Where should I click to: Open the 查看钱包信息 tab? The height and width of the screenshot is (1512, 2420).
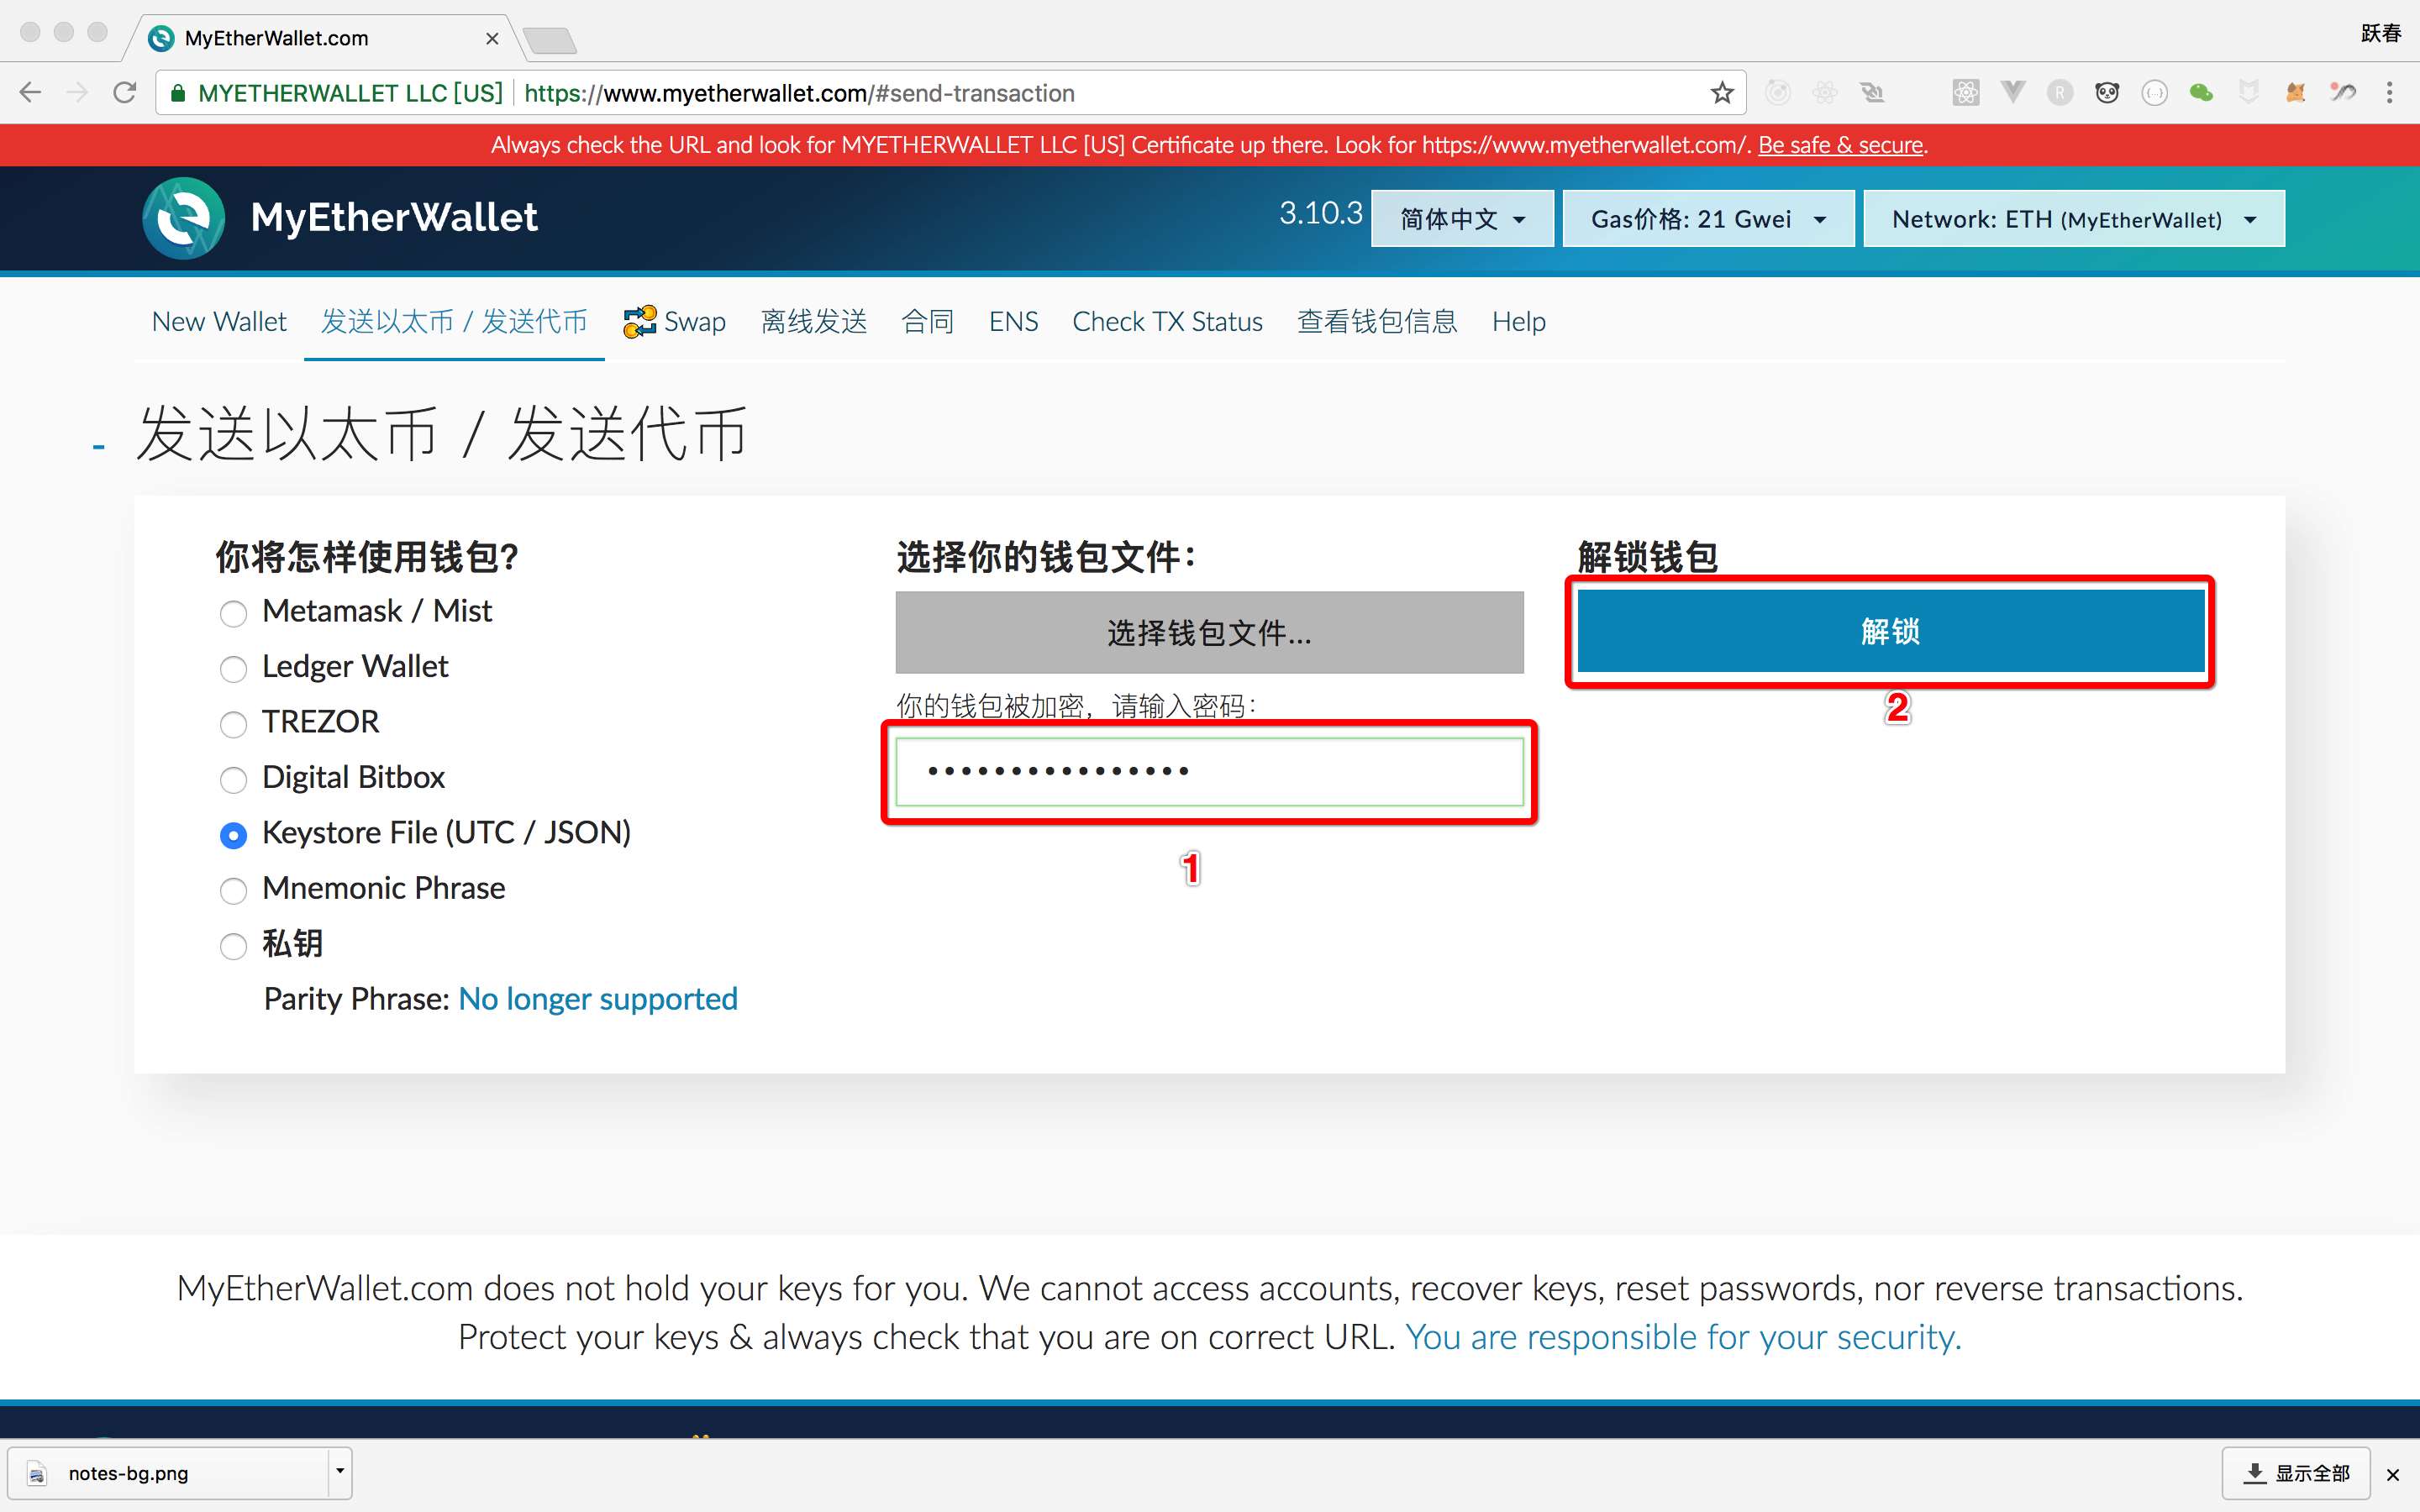[1377, 321]
